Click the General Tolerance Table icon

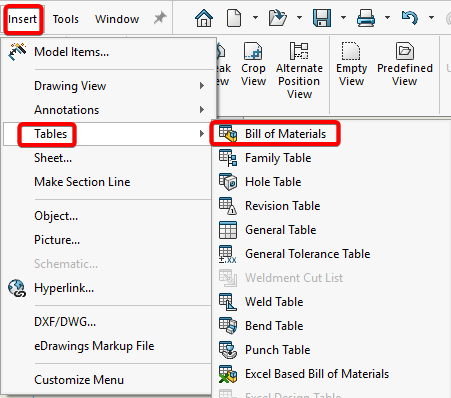pos(228,254)
